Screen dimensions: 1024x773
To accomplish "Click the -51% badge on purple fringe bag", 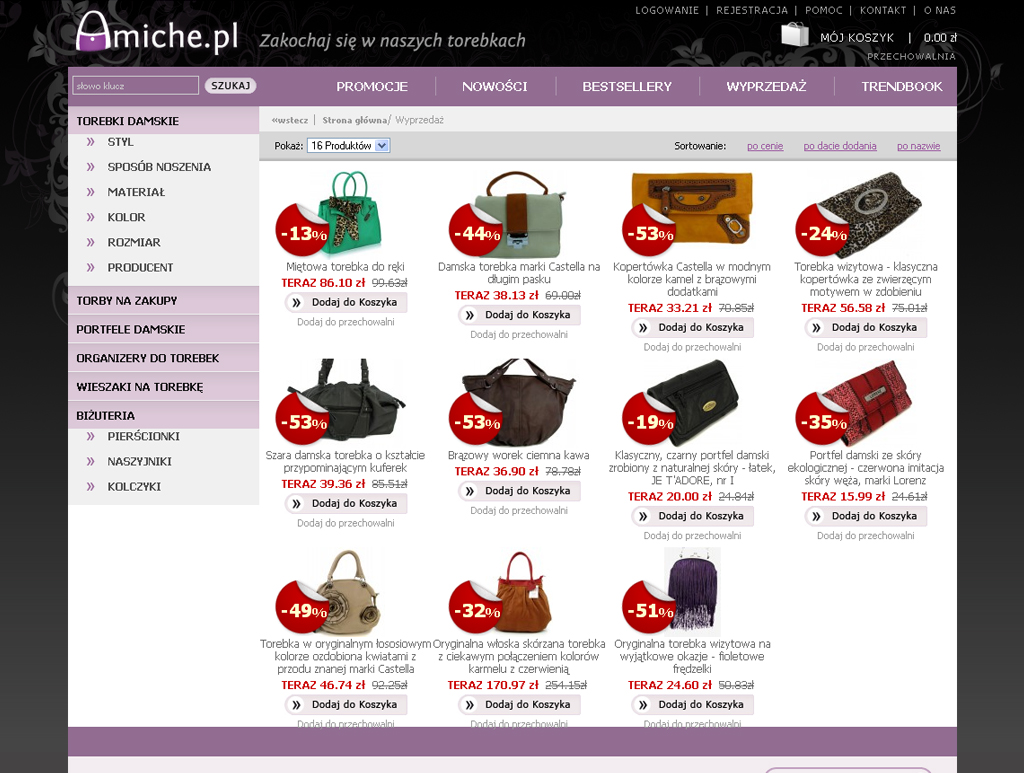I will click(x=649, y=607).
